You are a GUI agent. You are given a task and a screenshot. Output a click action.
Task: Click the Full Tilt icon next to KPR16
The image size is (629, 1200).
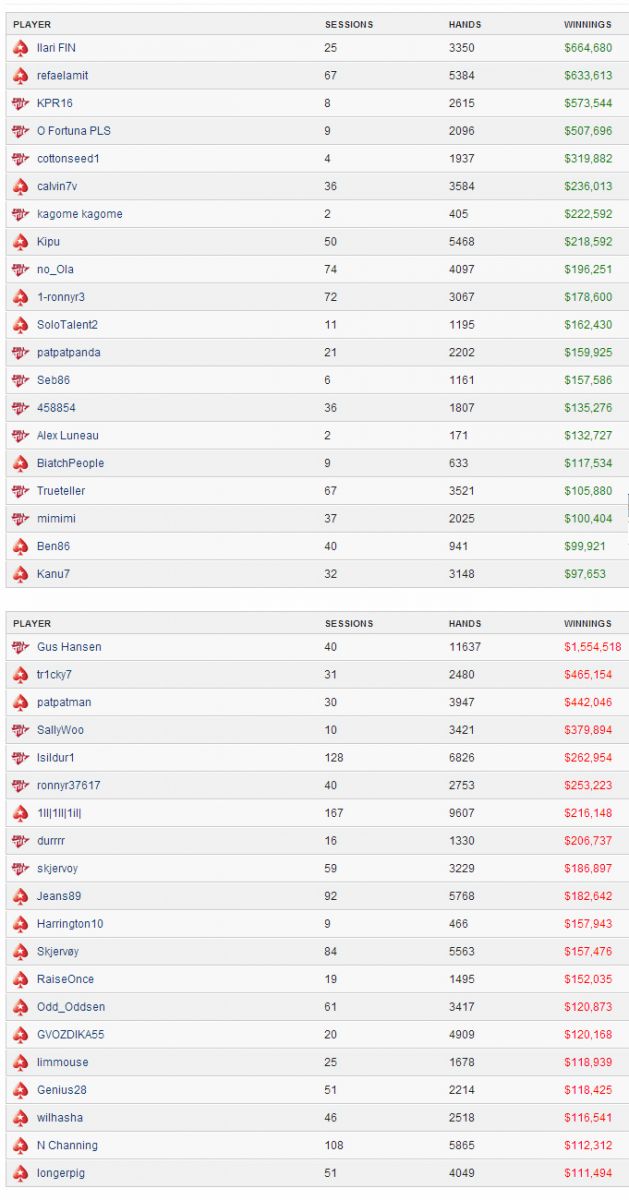pyautogui.click(x=20, y=103)
